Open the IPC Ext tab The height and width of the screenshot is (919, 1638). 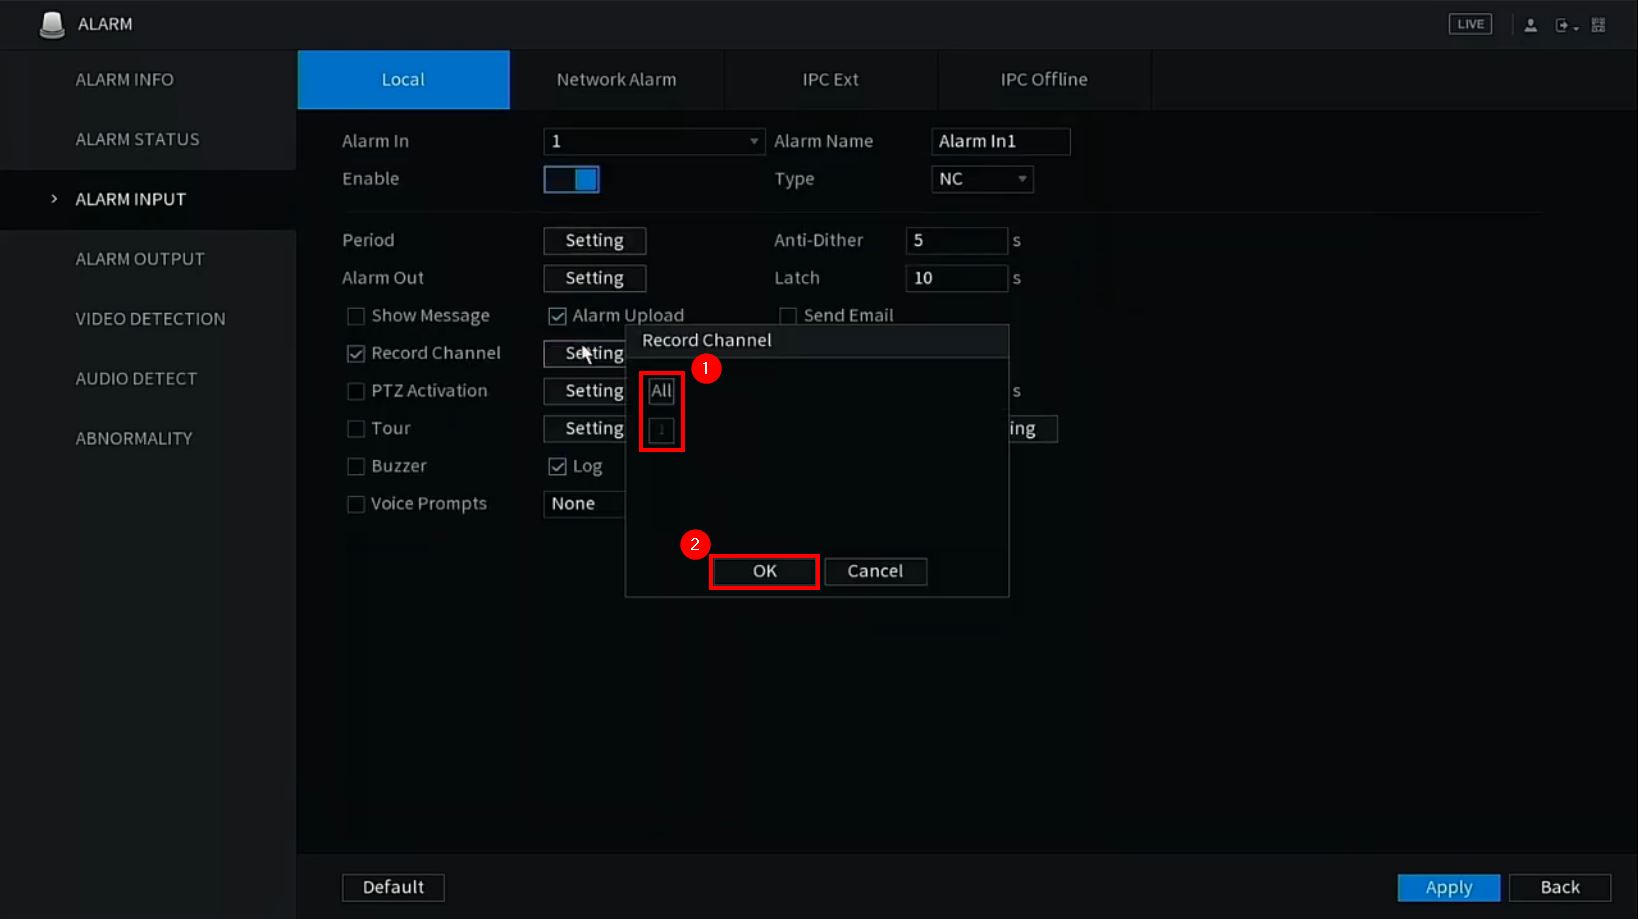coord(830,80)
